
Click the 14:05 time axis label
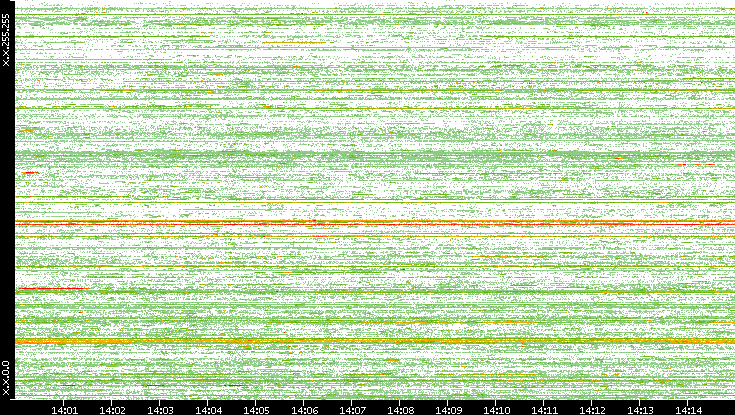(256, 410)
